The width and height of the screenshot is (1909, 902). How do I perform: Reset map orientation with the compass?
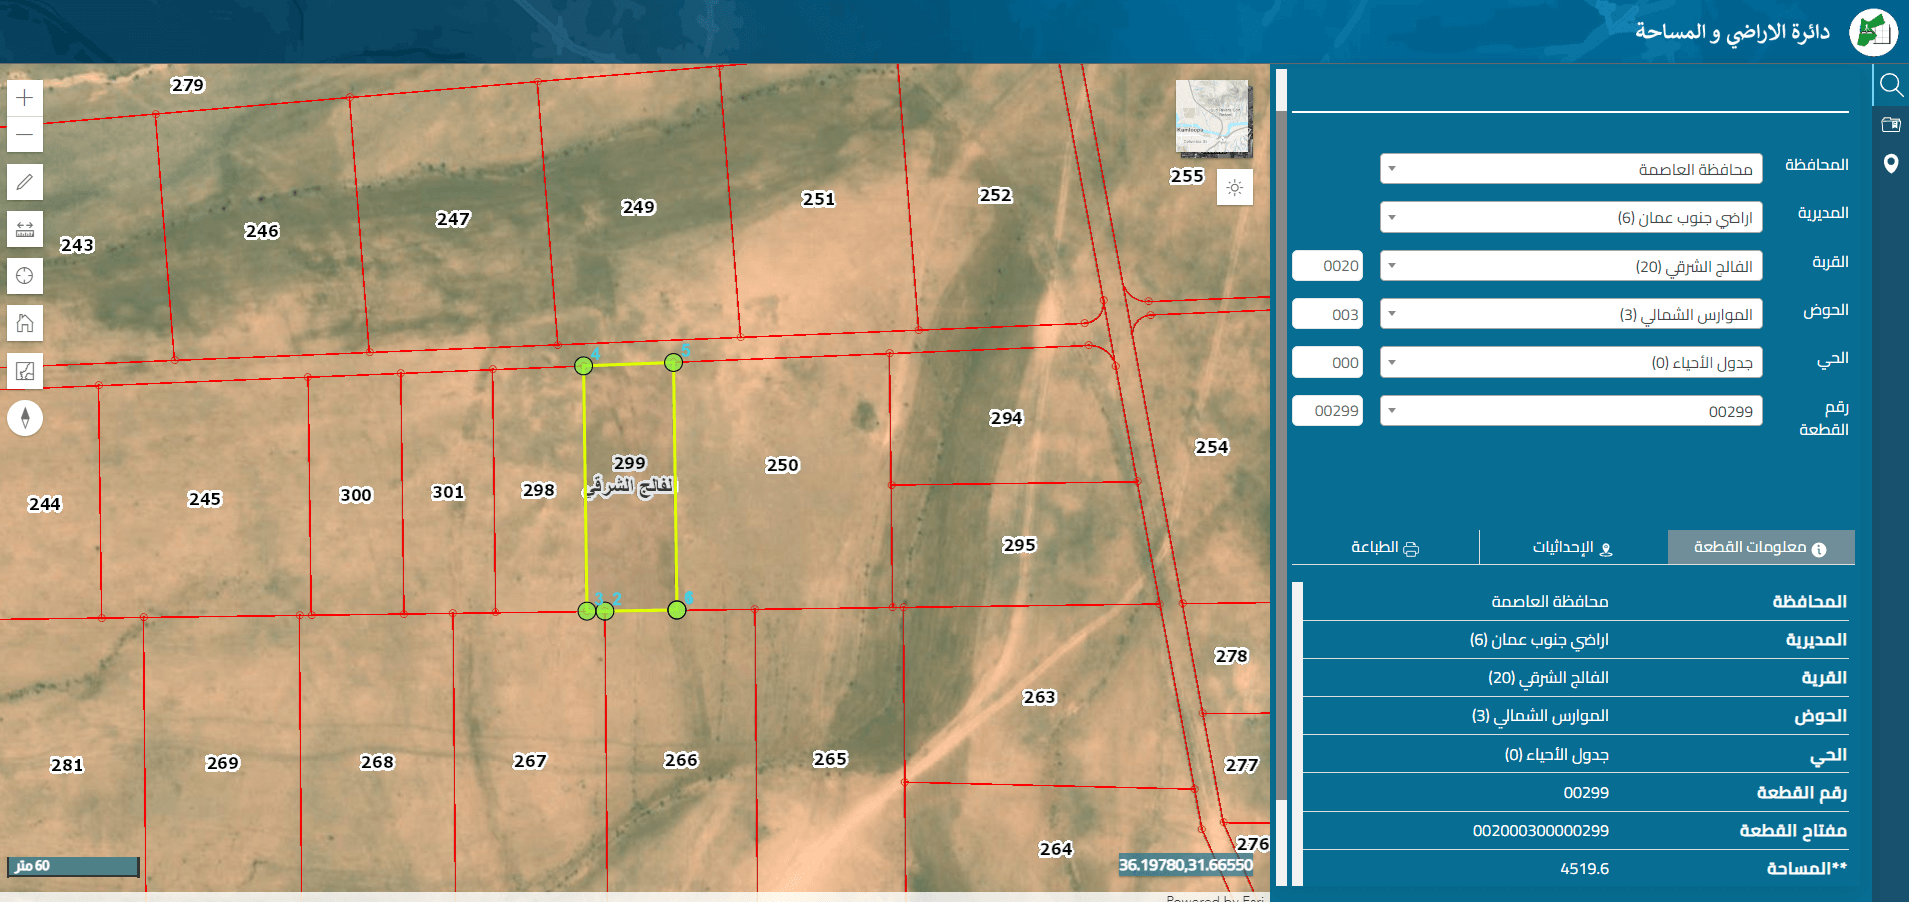[25, 418]
